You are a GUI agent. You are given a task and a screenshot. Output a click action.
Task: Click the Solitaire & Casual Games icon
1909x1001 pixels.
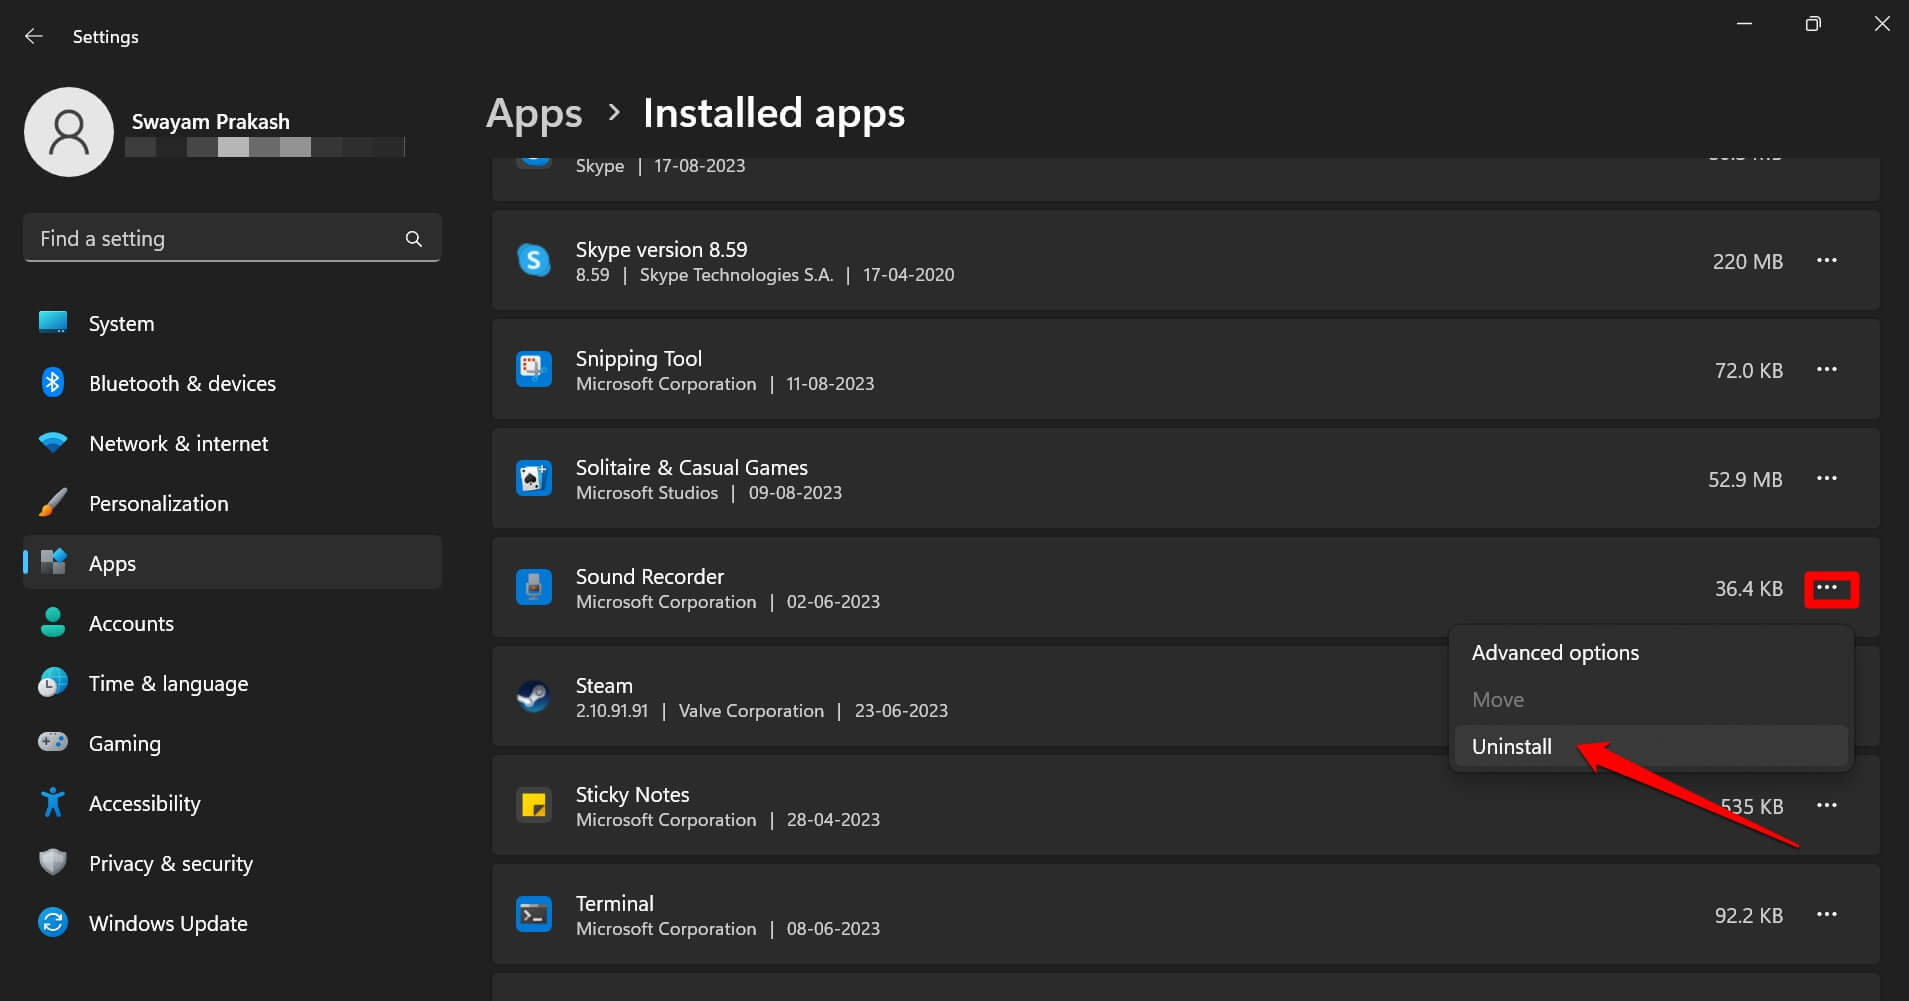[x=533, y=478]
